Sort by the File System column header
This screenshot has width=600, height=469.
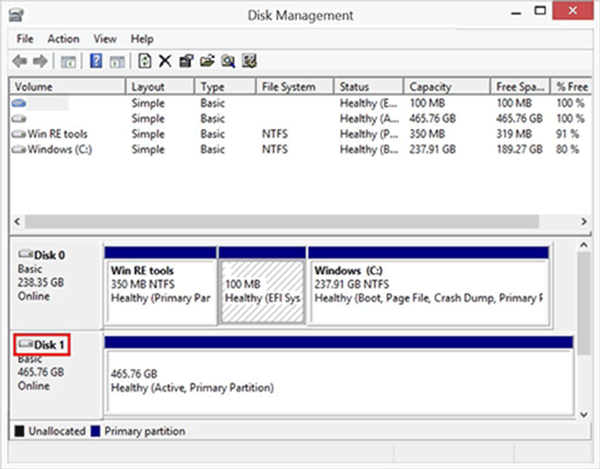[x=295, y=87]
